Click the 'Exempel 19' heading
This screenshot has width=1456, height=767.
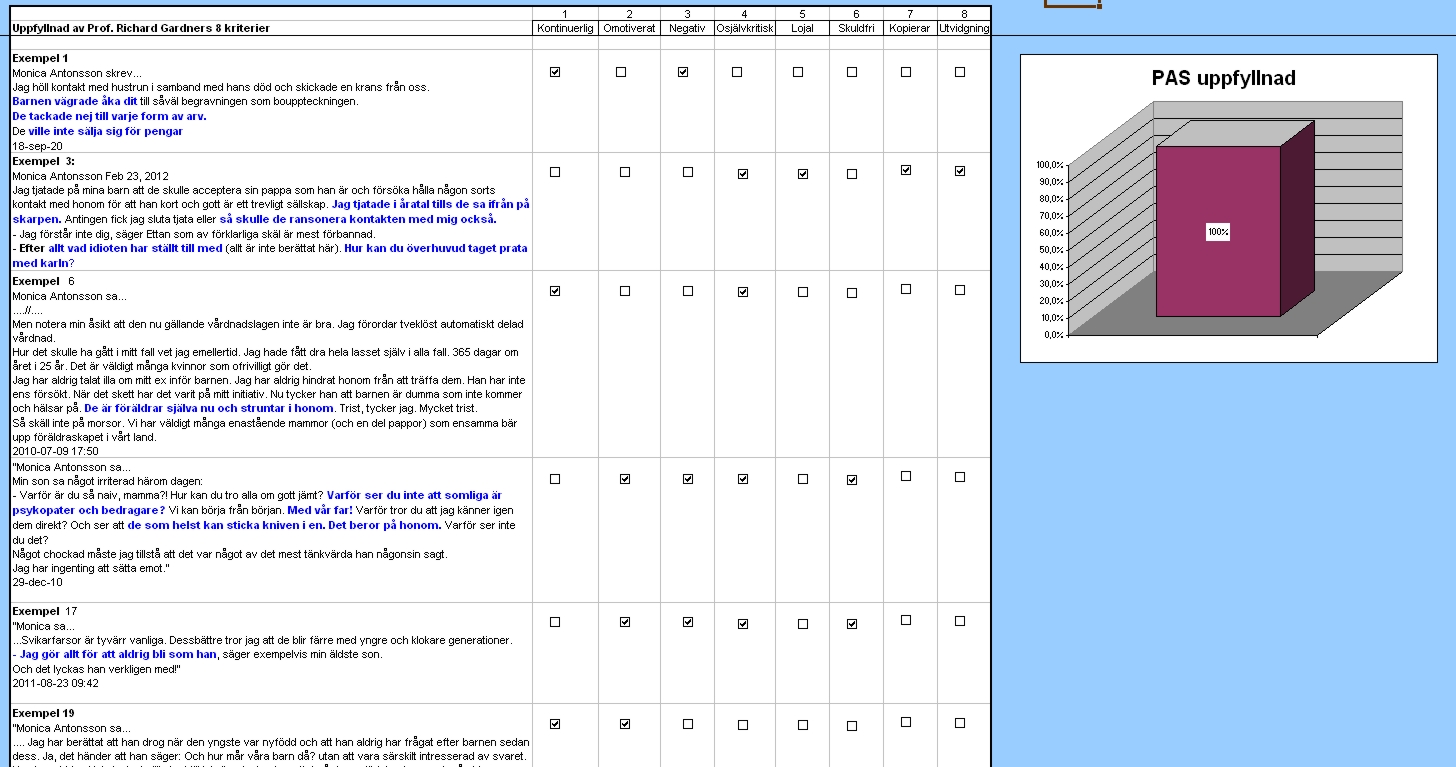tap(43, 713)
